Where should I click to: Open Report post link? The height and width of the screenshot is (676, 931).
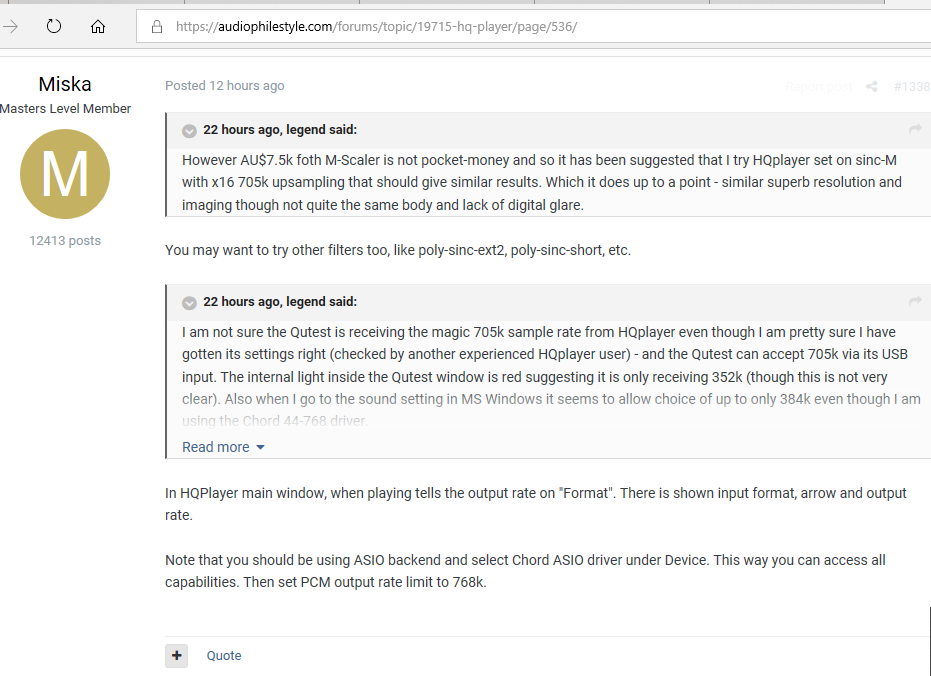point(819,87)
